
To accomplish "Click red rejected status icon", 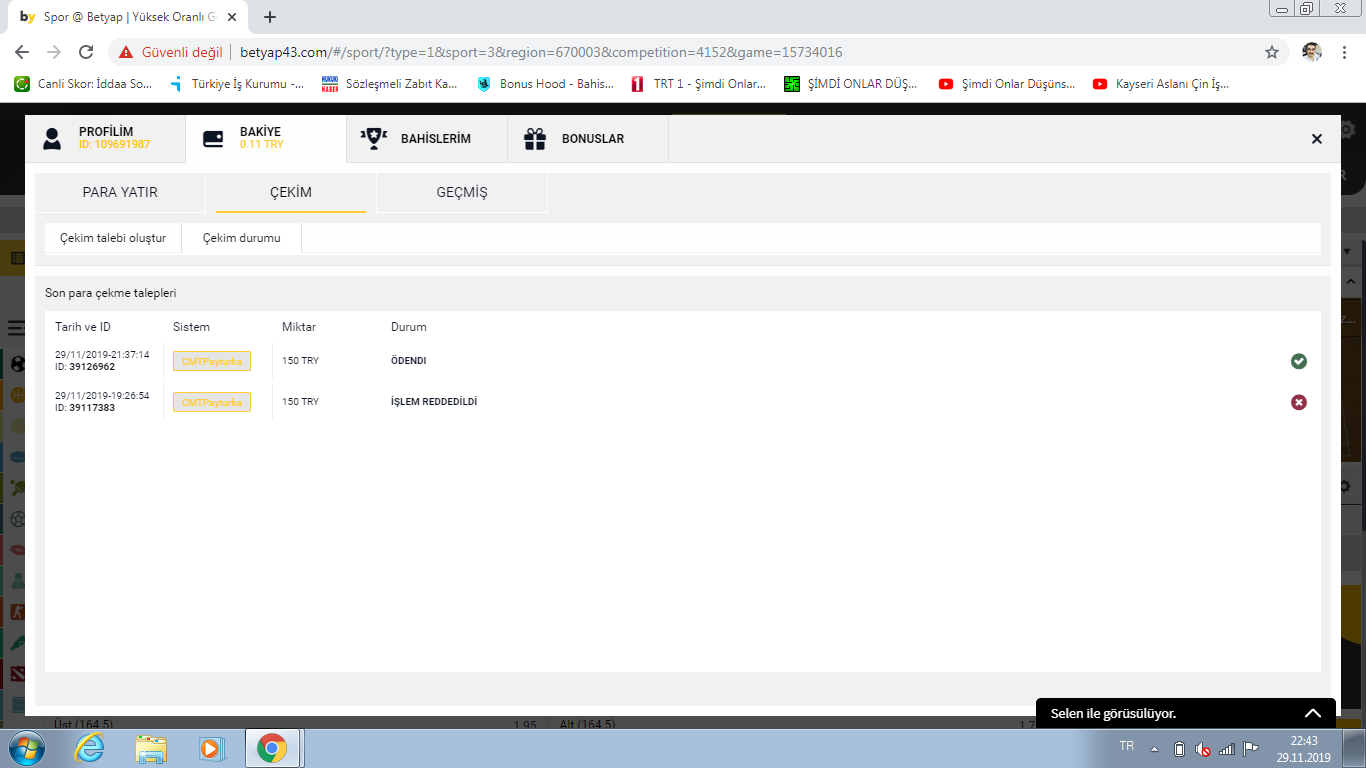I will click(1298, 402).
